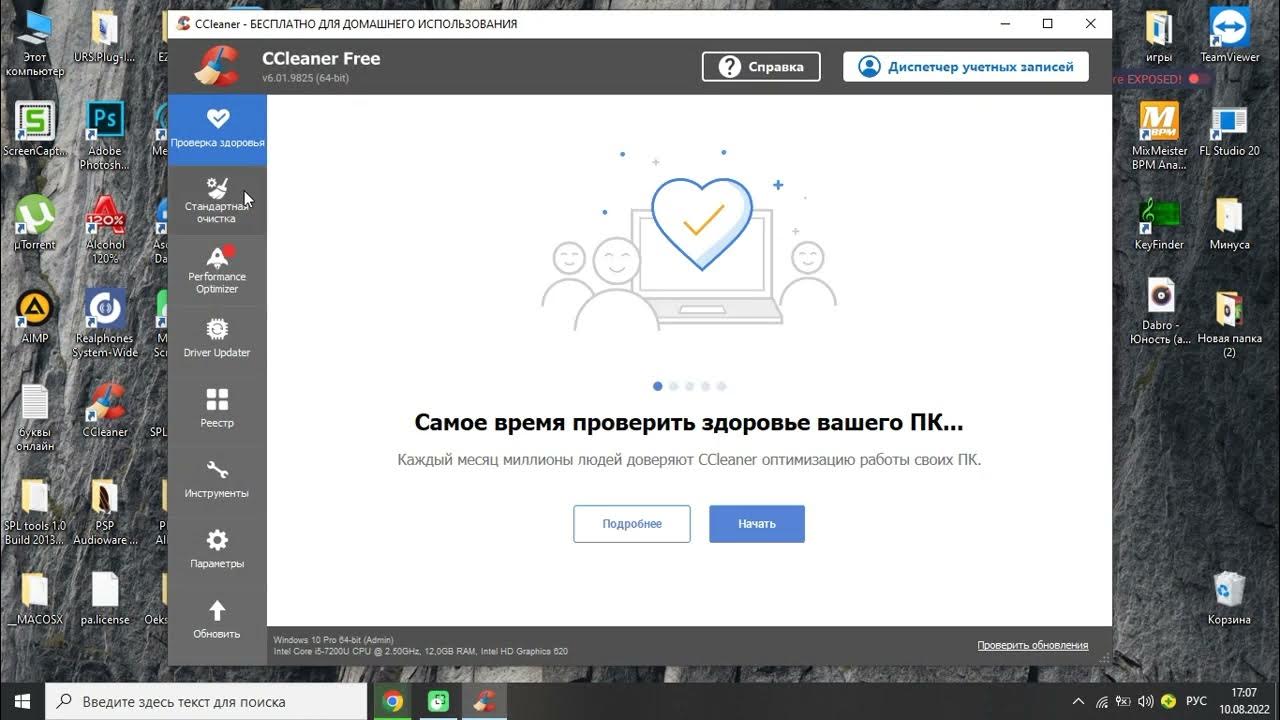Image resolution: width=1280 pixels, height=720 pixels.
Task: Click the CCleaner logo in header
Action: 216,67
